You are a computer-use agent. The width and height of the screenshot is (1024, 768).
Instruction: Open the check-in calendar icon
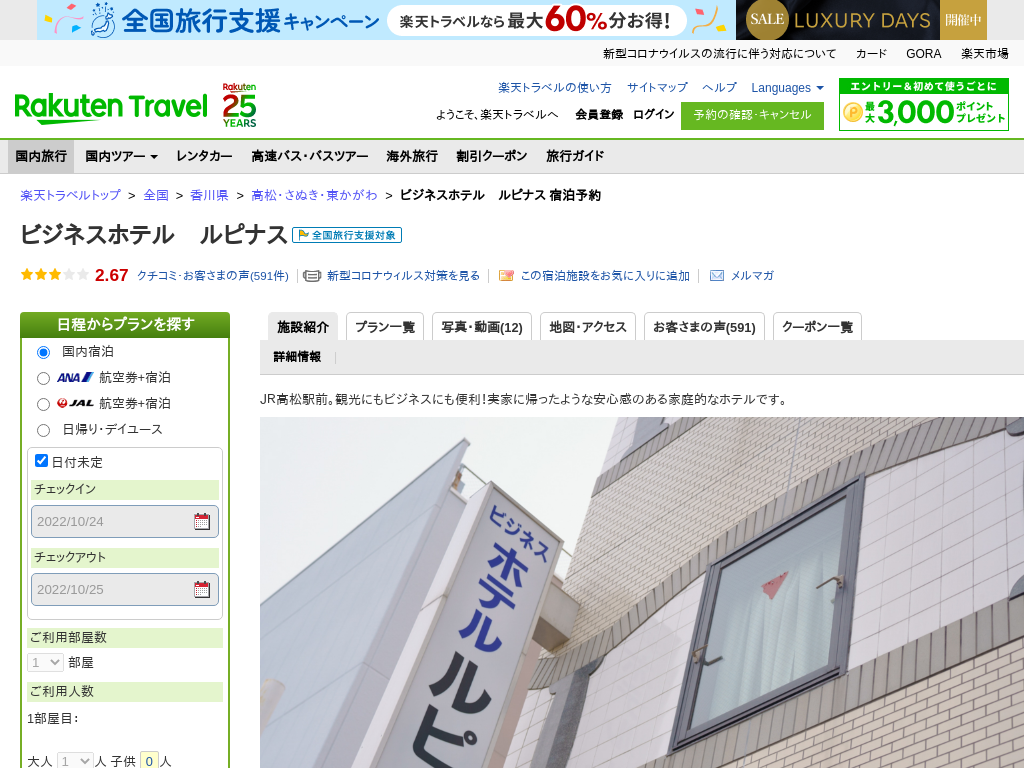(202, 521)
